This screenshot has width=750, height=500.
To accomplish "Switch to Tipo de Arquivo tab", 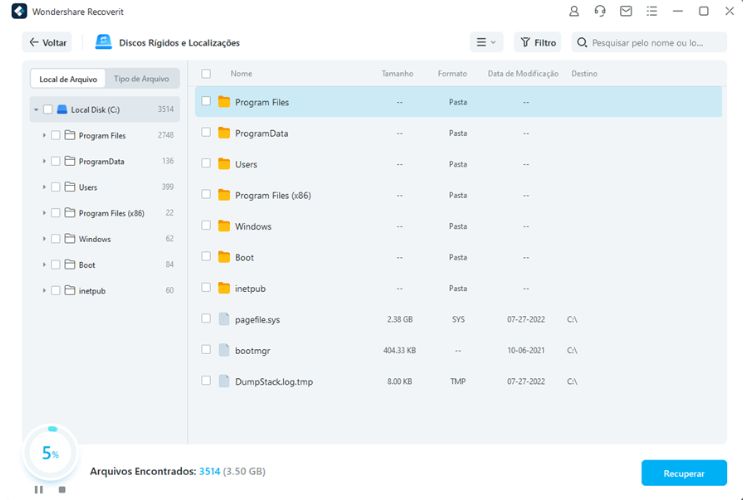I will coord(142,79).
